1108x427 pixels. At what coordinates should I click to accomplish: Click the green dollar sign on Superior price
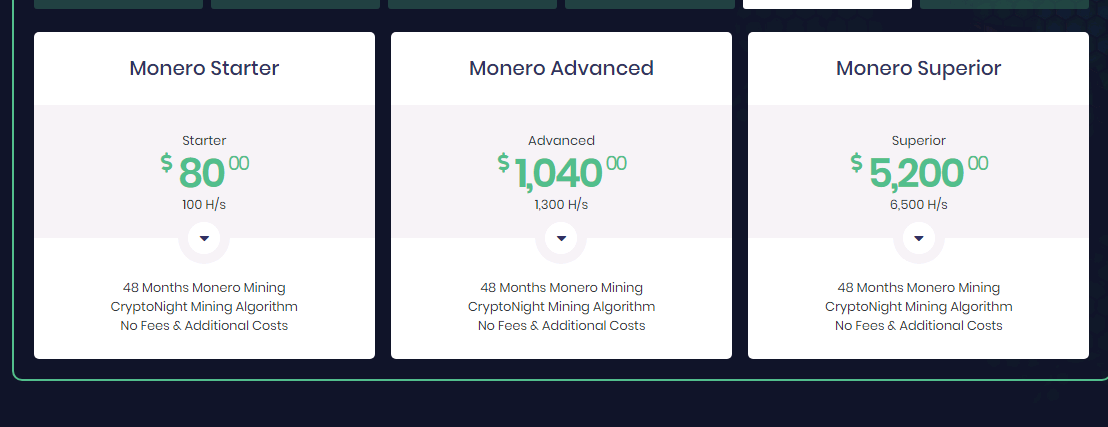(856, 163)
